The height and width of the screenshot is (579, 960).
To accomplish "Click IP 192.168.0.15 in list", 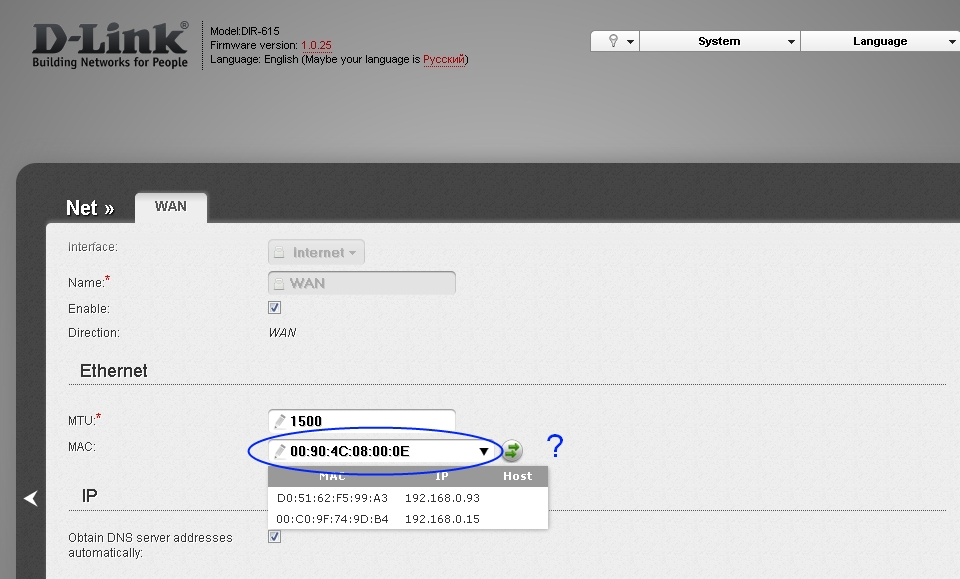I will click(442, 519).
